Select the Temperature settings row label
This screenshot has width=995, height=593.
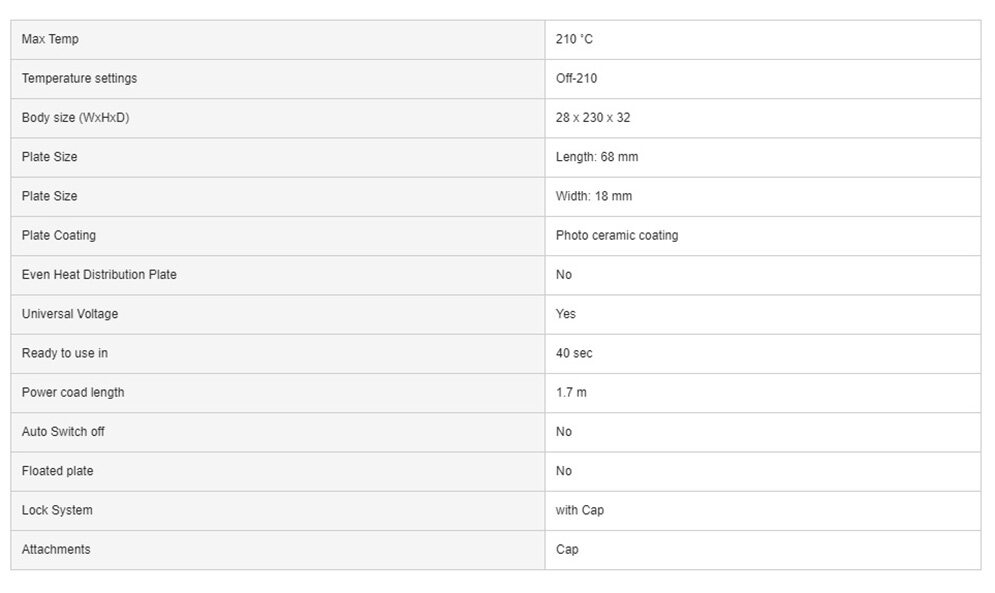79,78
